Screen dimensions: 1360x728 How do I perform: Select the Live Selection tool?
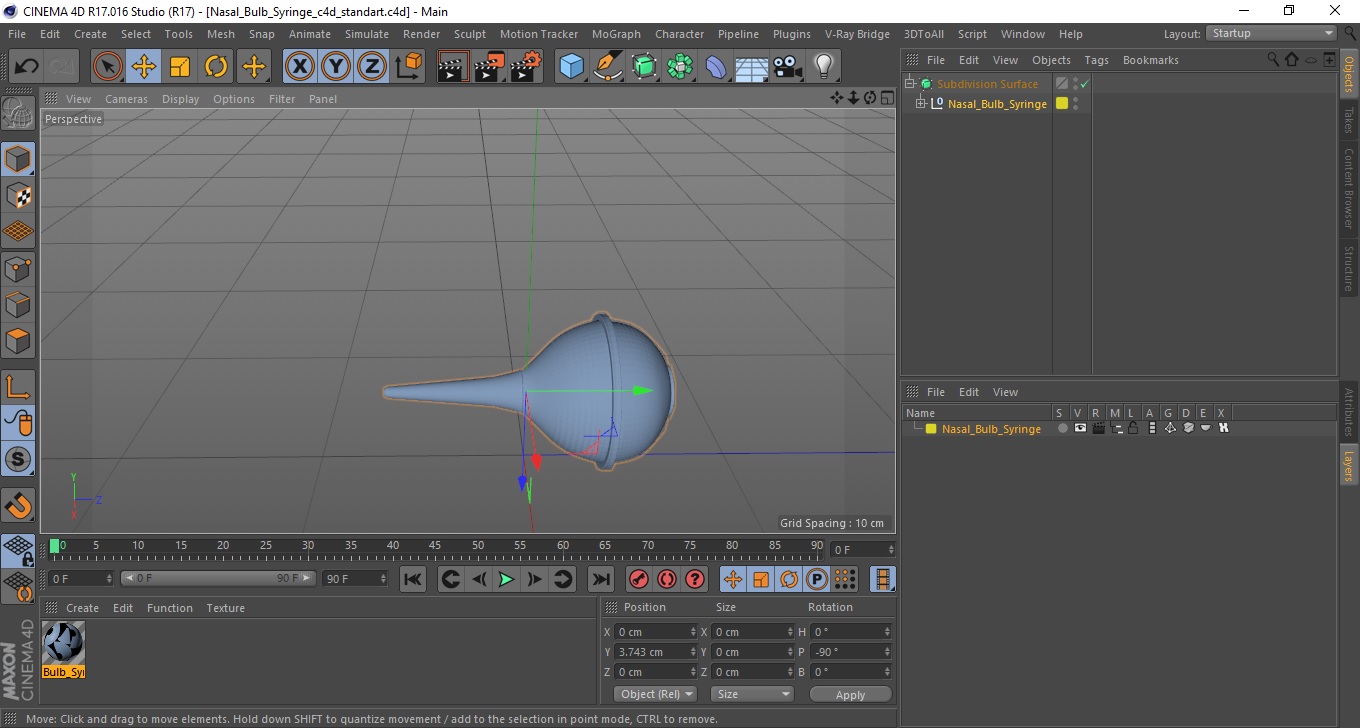point(108,67)
